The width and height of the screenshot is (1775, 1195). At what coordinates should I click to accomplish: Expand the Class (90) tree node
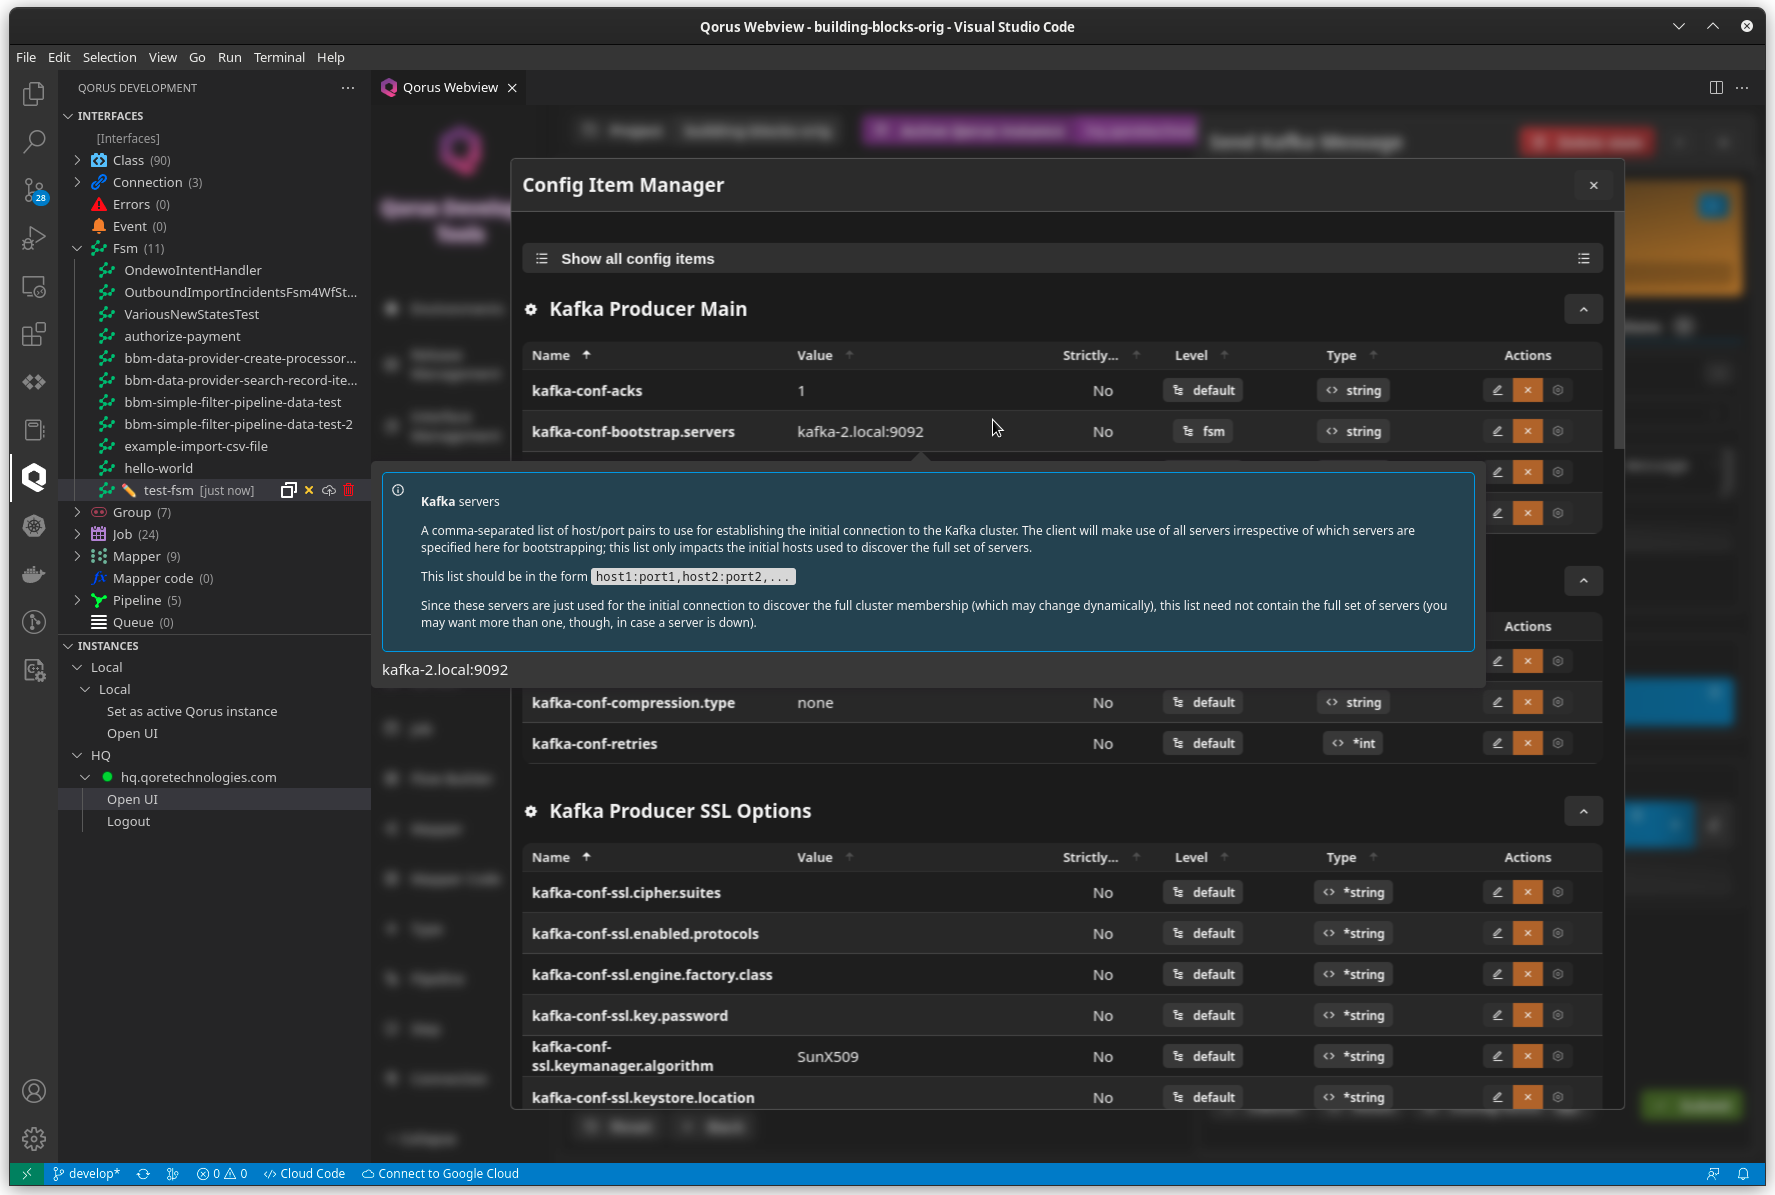point(77,160)
